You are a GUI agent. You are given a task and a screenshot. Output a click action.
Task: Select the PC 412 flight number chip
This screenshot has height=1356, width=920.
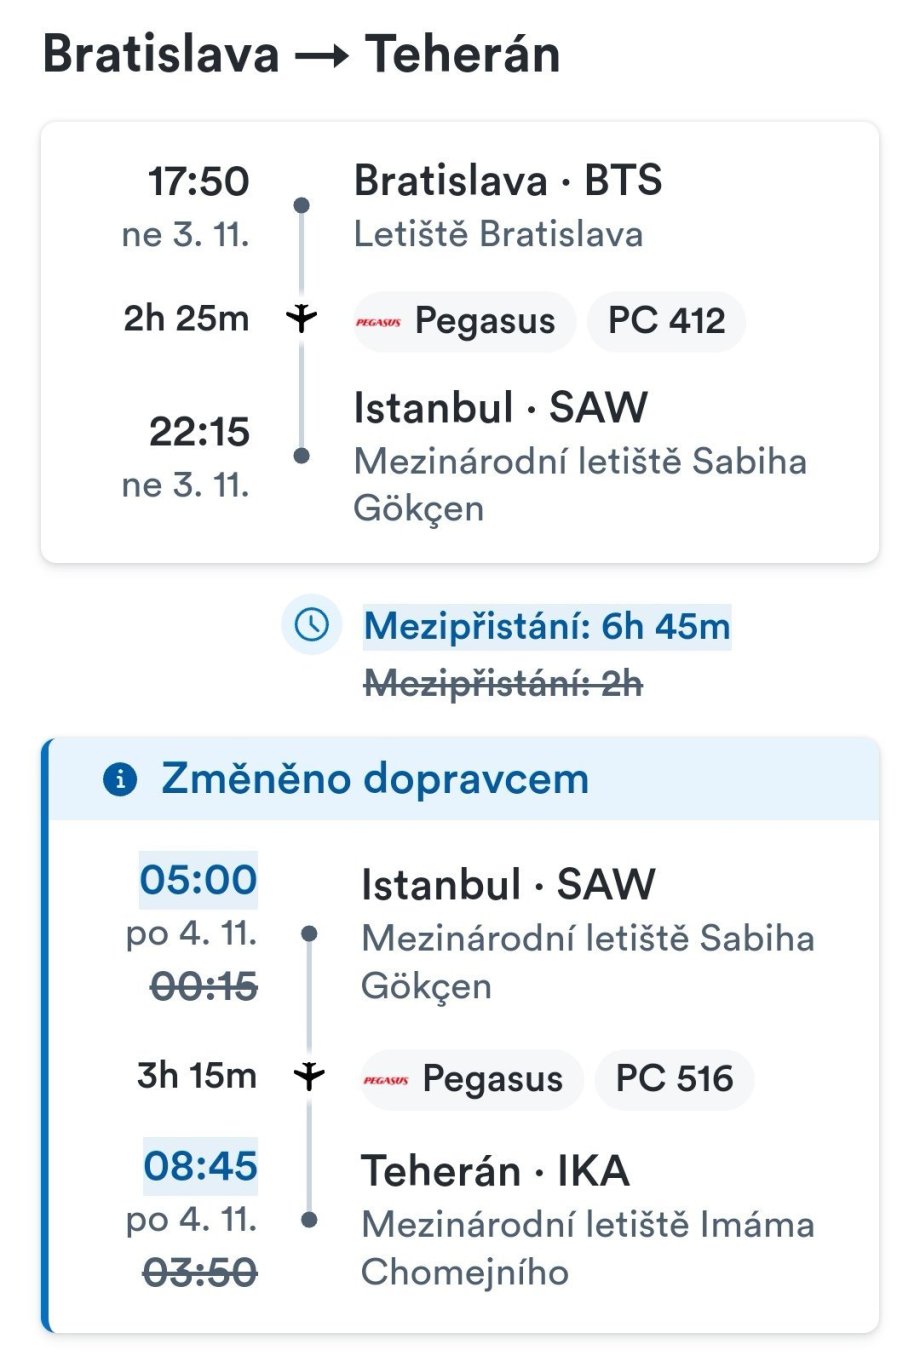pyautogui.click(x=666, y=322)
